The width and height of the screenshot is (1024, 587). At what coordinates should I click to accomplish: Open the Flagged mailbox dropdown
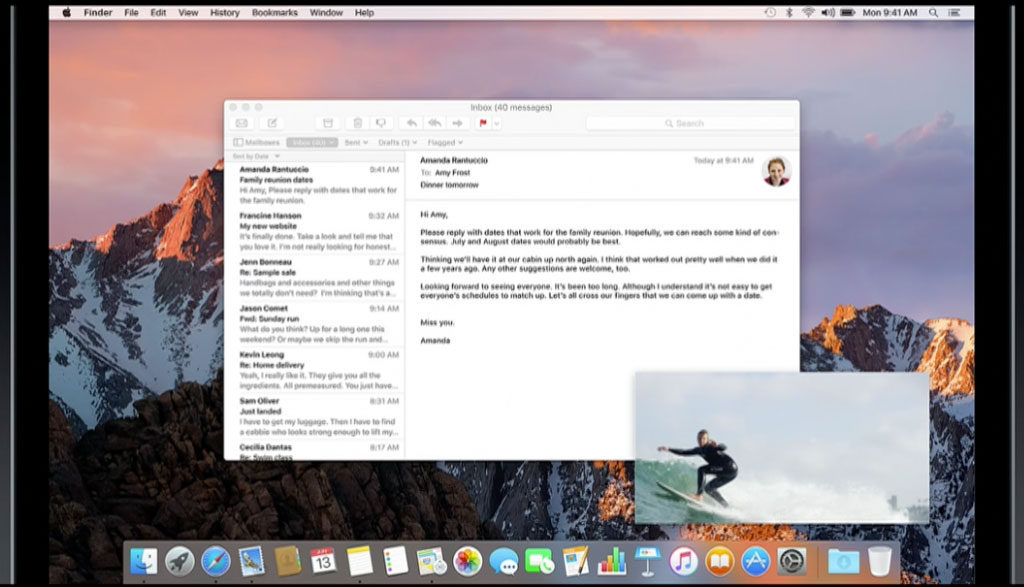(x=445, y=142)
